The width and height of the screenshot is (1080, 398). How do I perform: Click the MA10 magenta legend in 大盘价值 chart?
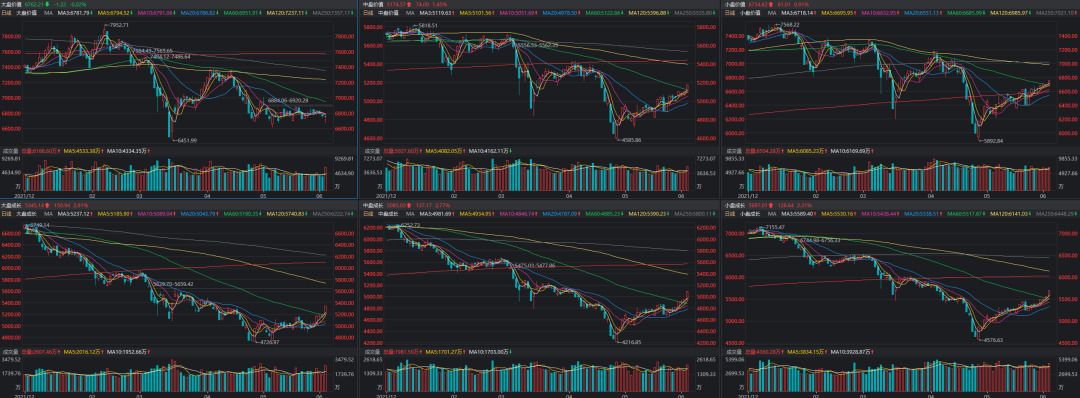coord(157,12)
